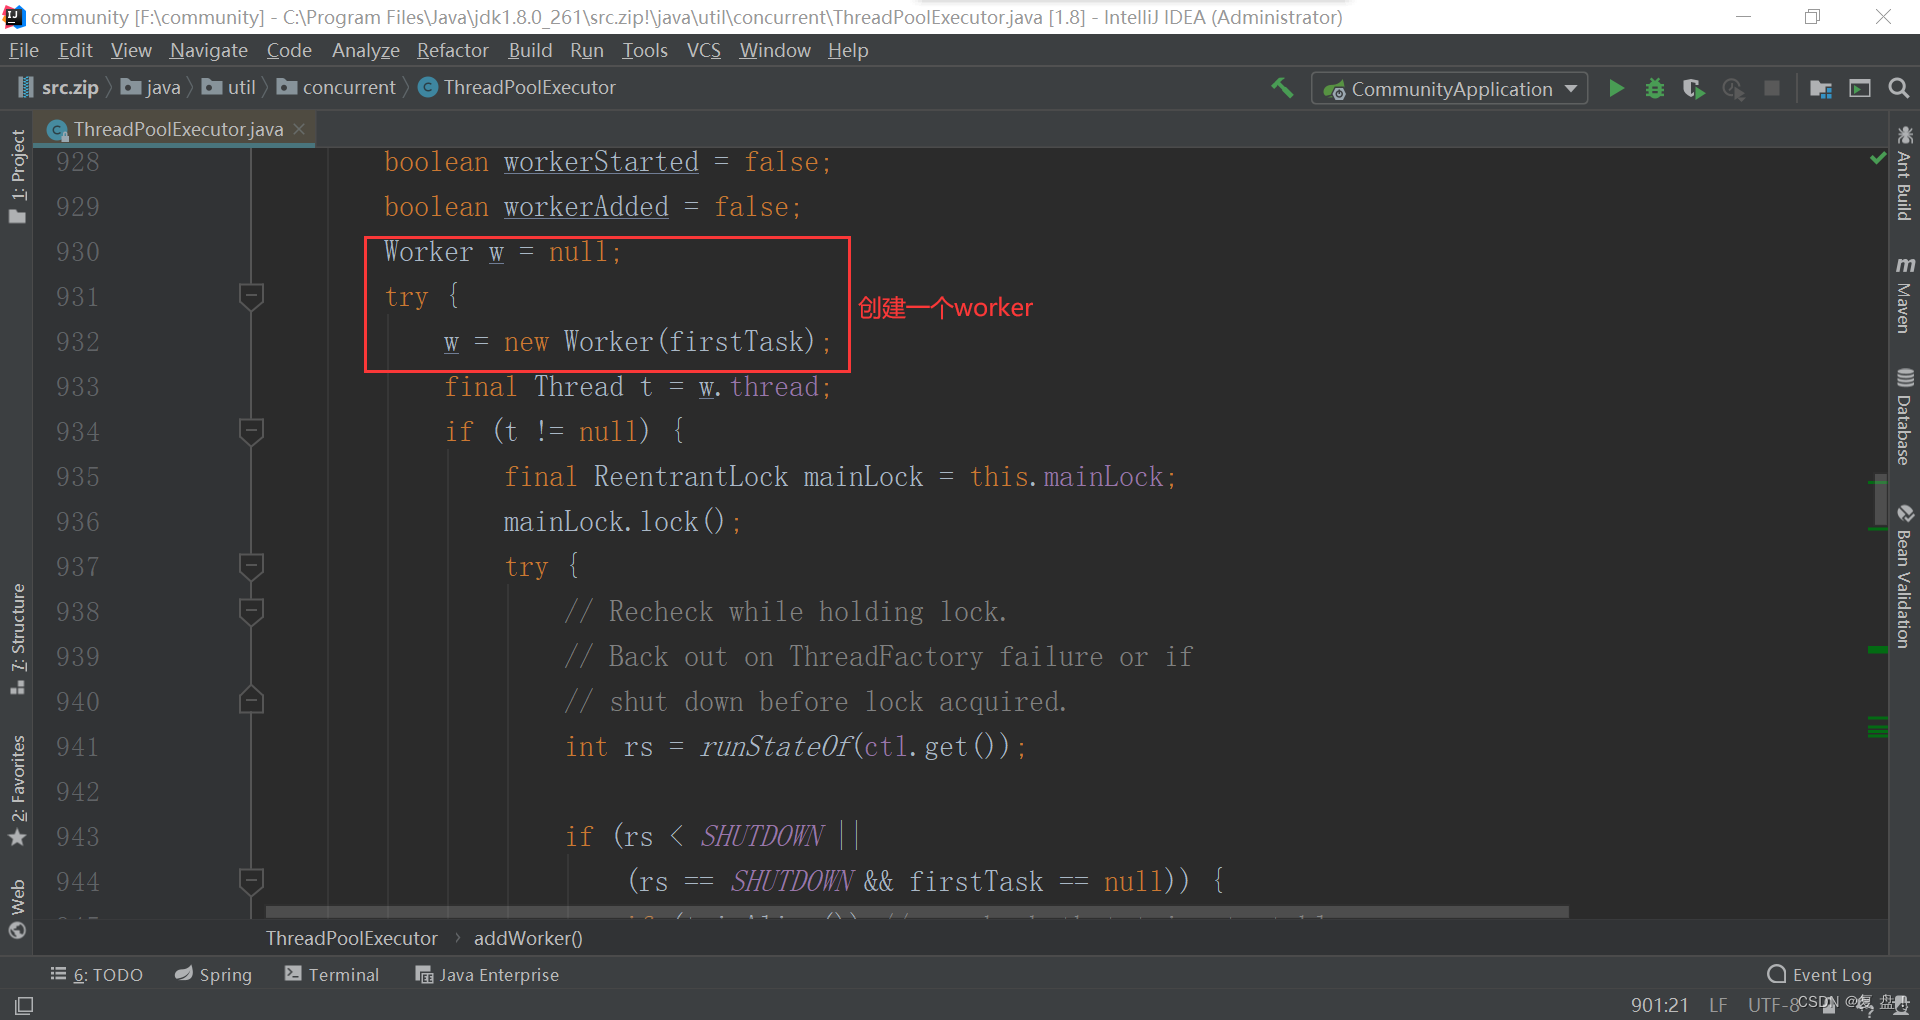Viewport: 1920px width, 1020px height.
Task: Click the runStateOf method call on line 941
Action: (775, 747)
